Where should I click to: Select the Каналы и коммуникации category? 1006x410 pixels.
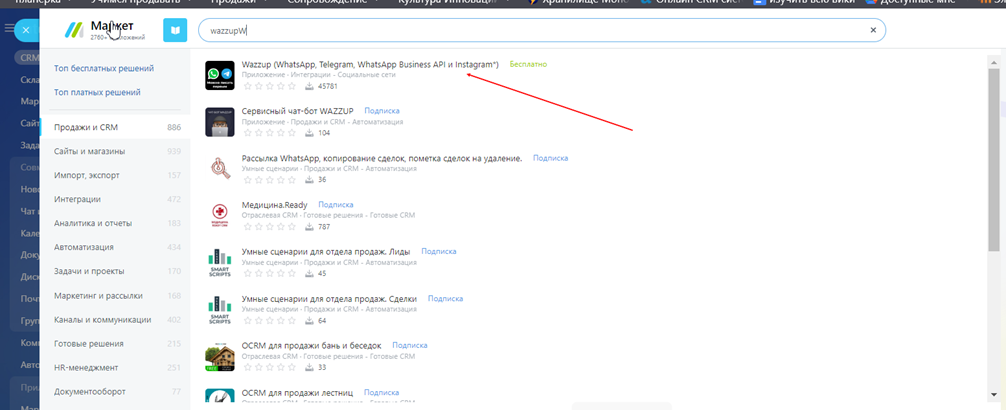115,320
